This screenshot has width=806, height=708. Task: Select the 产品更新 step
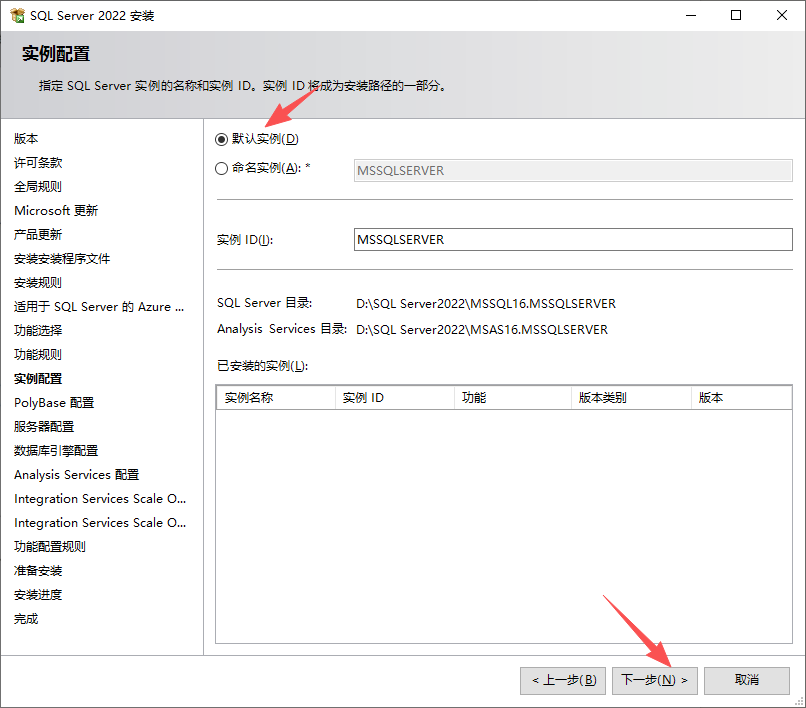coord(38,235)
